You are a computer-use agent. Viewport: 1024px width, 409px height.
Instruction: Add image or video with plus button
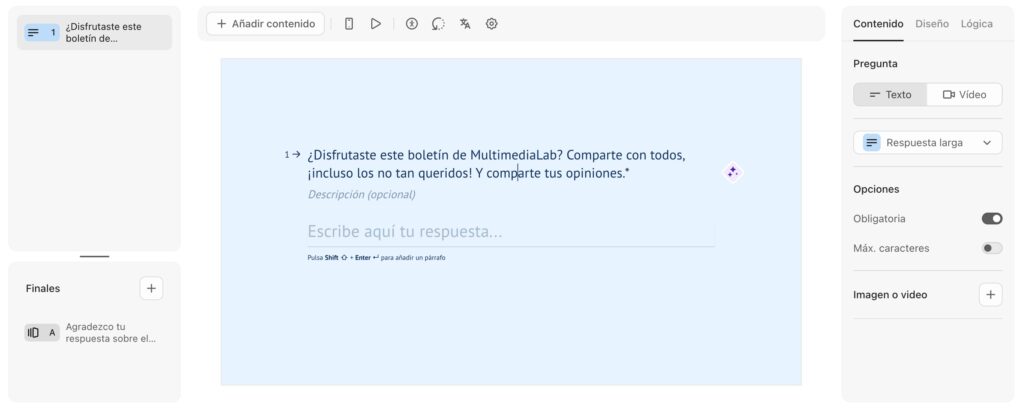(x=990, y=295)
